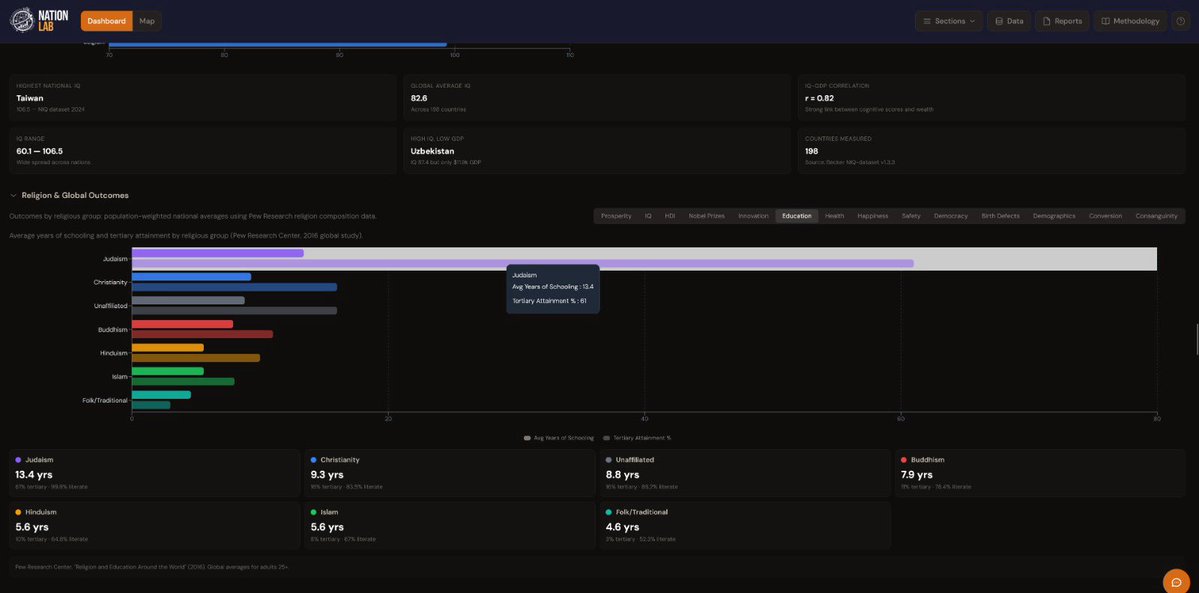The image size is (1199, 593).
Task: Open the Sections dropdown
Action: (948, 21)
